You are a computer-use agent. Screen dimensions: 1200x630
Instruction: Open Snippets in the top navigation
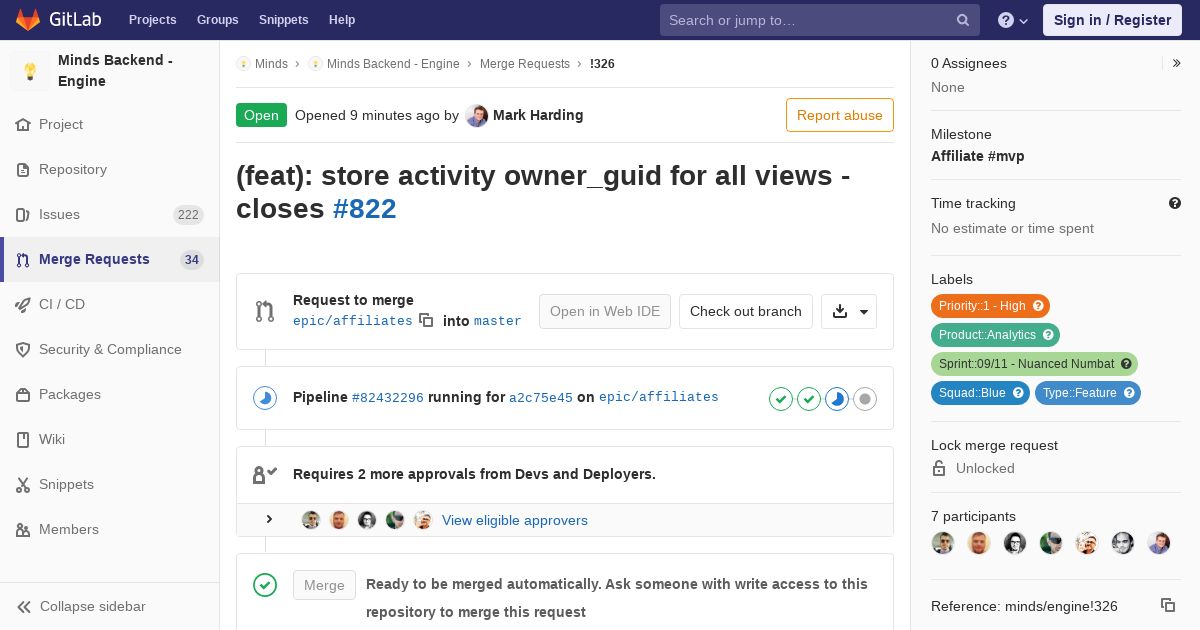[283, 20]
